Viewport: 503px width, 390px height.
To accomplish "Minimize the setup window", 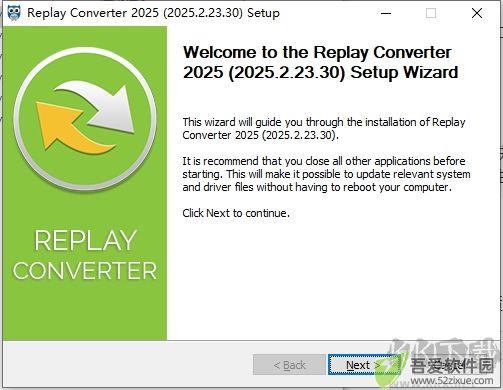I will coord(386,14).
